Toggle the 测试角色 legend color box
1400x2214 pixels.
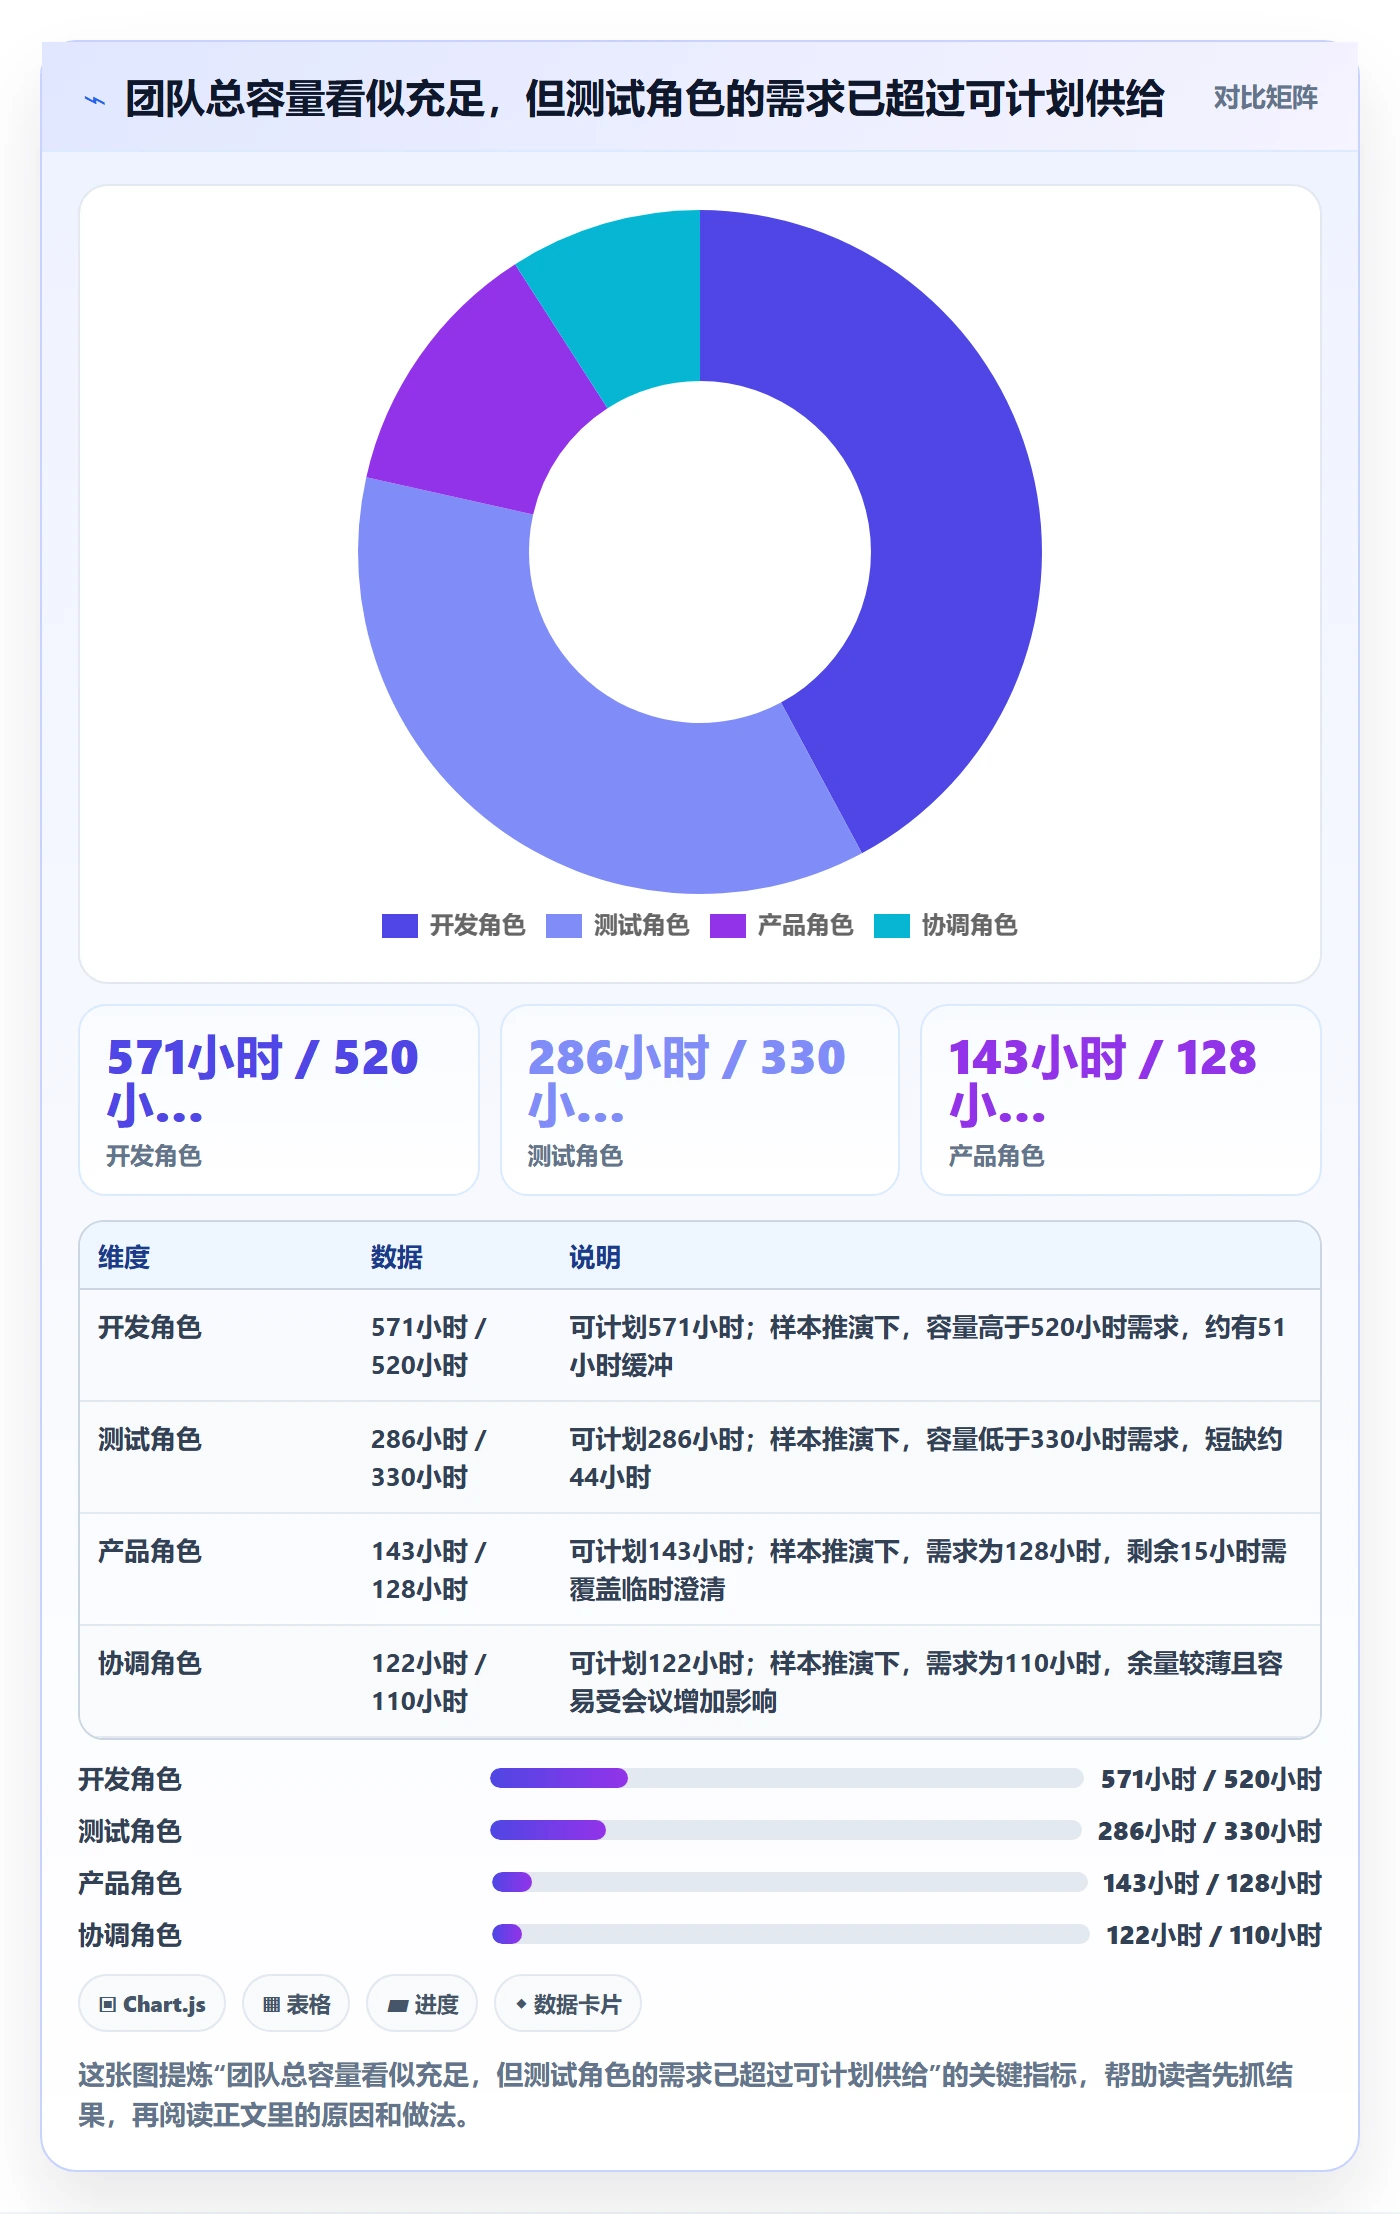(x=563, y=926)
